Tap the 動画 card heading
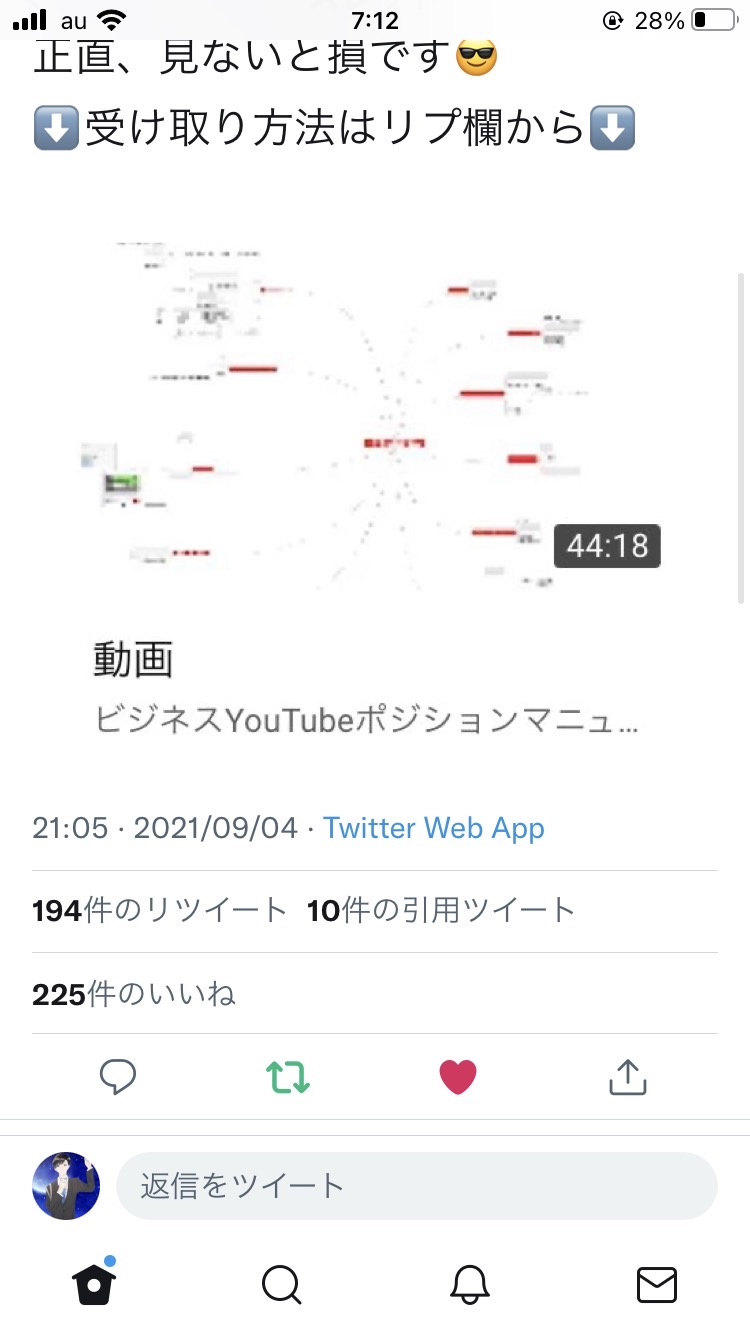Screen dimensions: 750x1334 (x=133, y=660)
